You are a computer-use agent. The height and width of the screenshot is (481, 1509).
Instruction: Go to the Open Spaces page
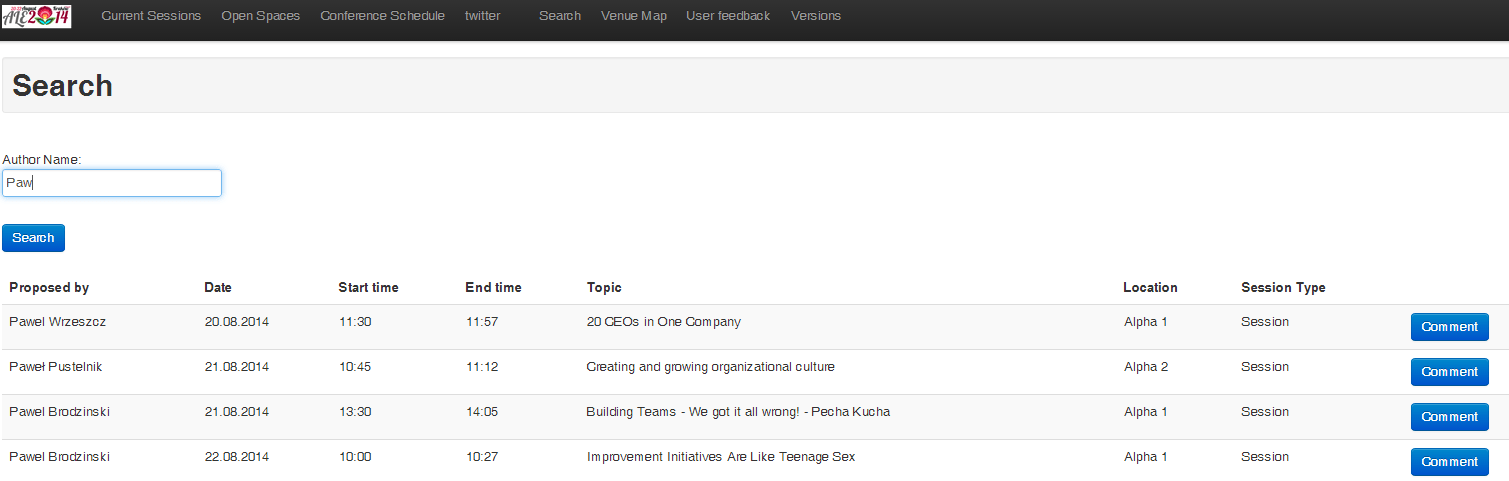pos(260,16)
